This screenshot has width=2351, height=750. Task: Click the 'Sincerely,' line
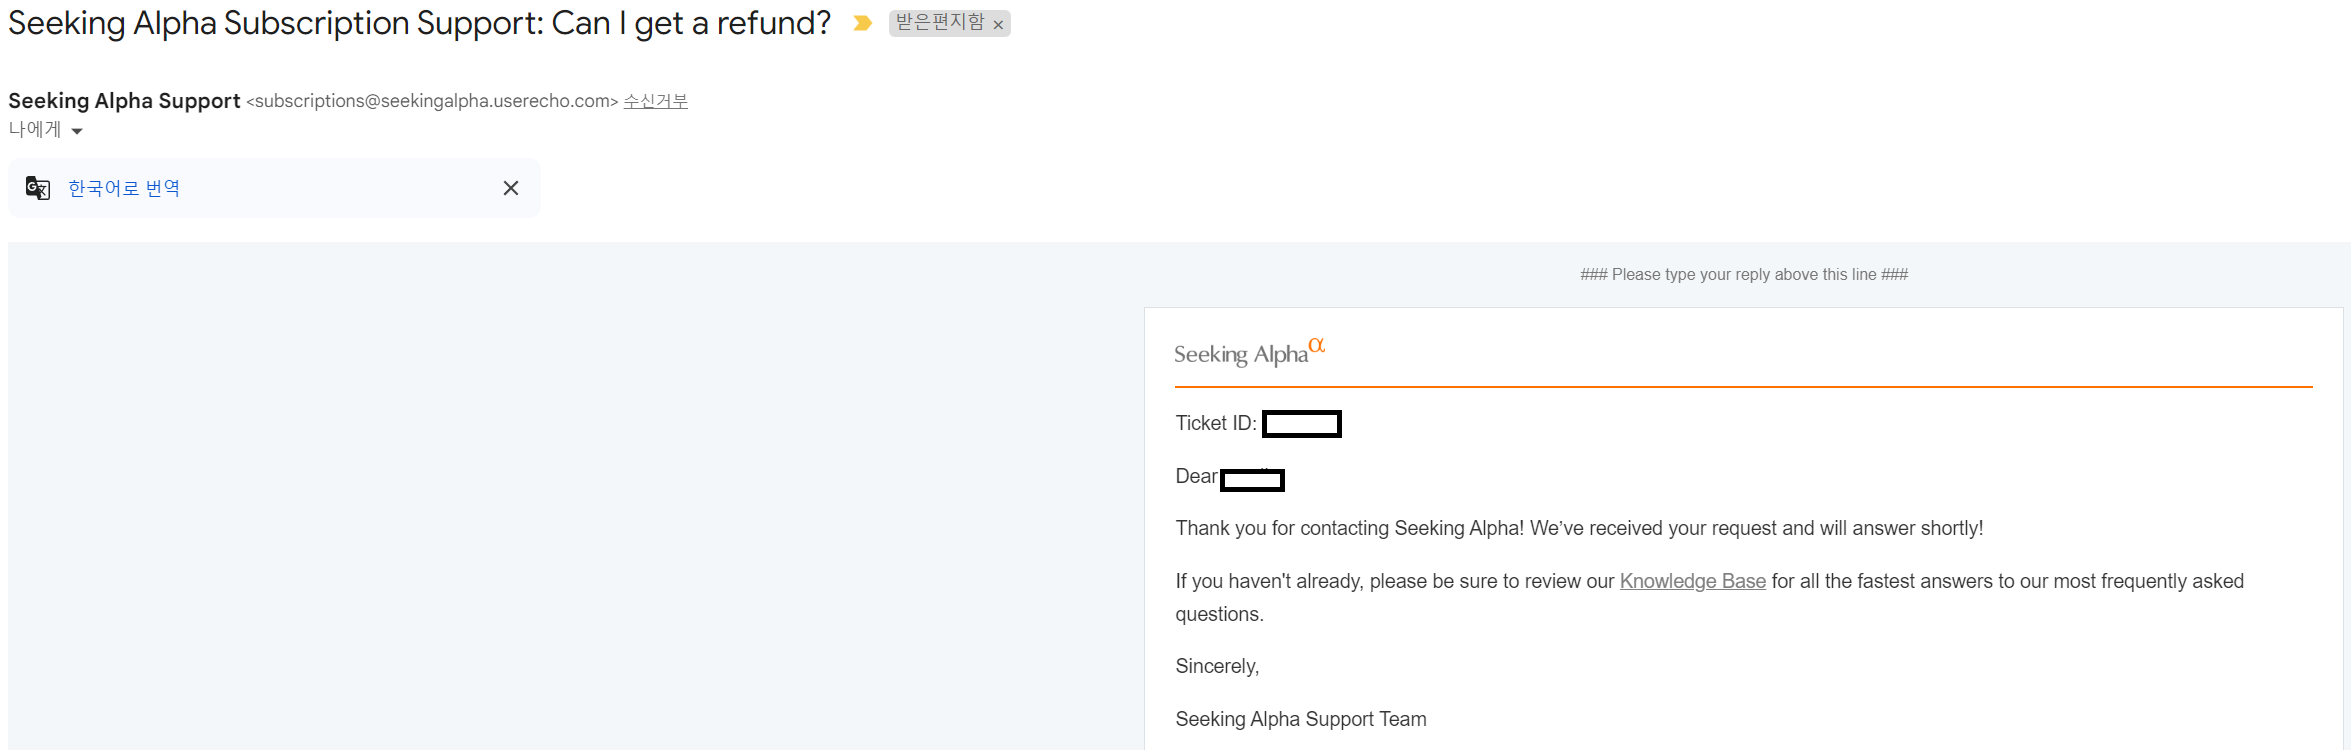(x=1217, y=666)
